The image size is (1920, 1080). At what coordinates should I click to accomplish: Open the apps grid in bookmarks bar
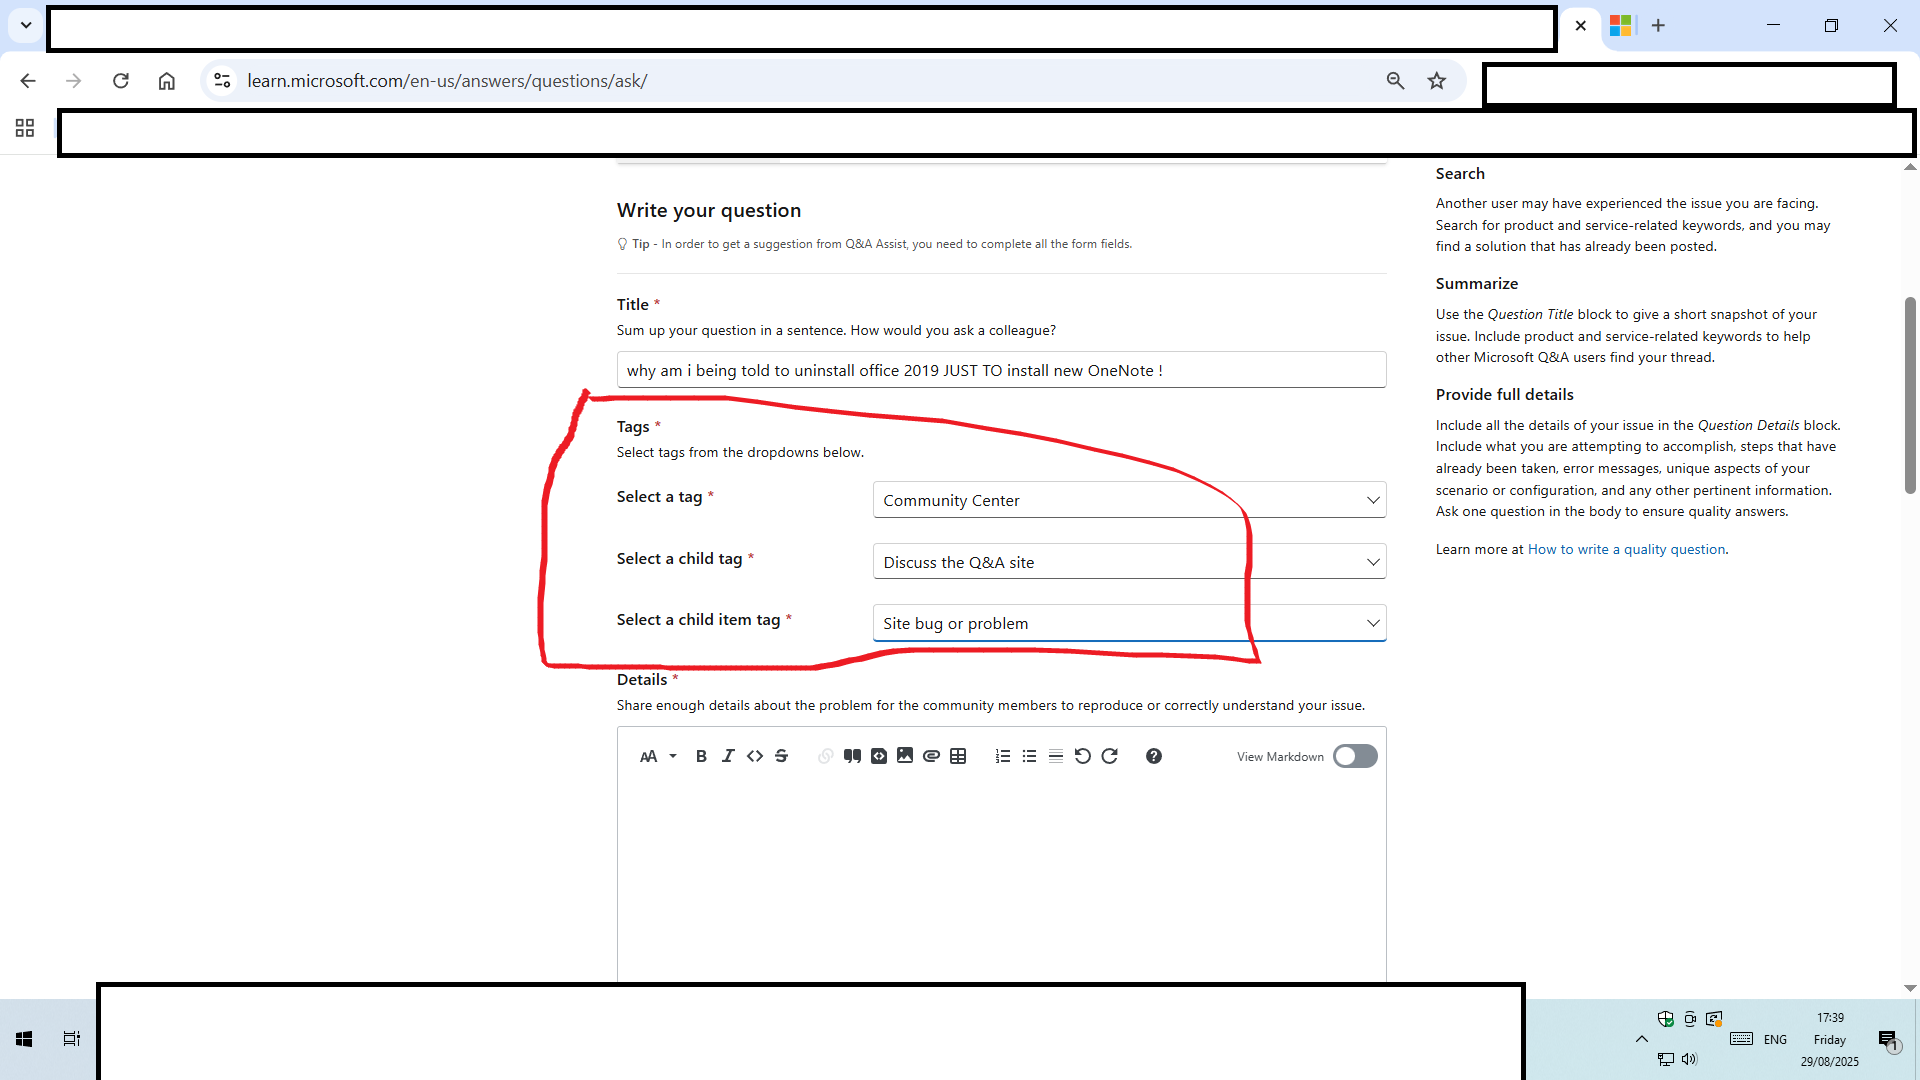(25, 128)
